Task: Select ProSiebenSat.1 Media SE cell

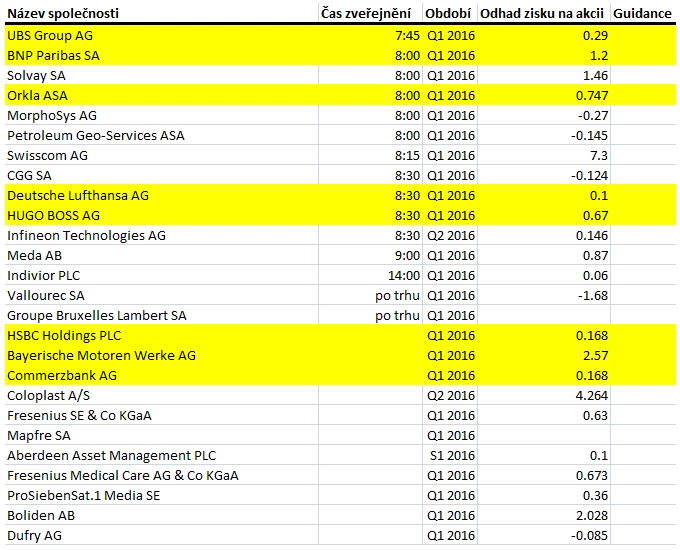Action: click(84, 495)
